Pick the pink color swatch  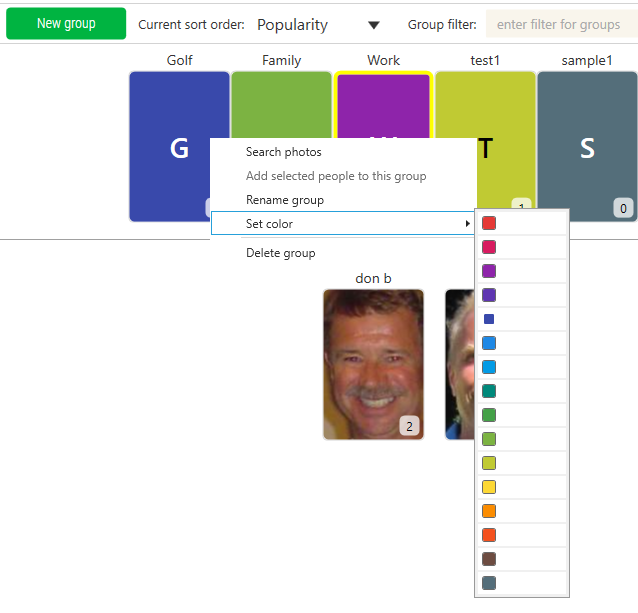click(489, 247)
